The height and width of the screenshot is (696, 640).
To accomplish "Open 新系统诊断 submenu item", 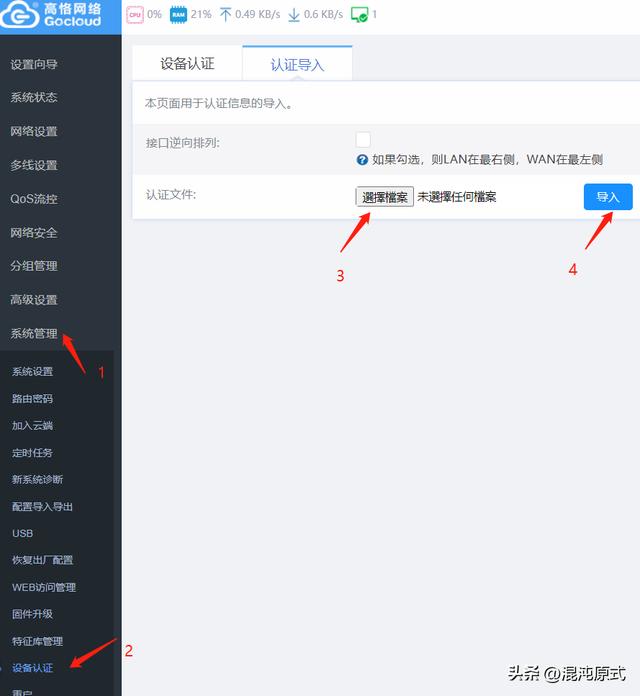I will click(37, 479).
